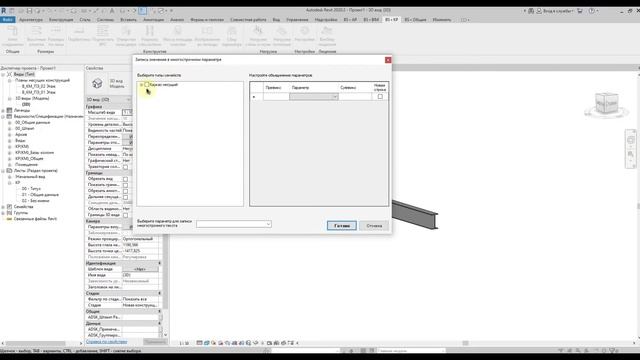
Task: Open Rendering Dialog icon in view control bar
Action: 227,343
